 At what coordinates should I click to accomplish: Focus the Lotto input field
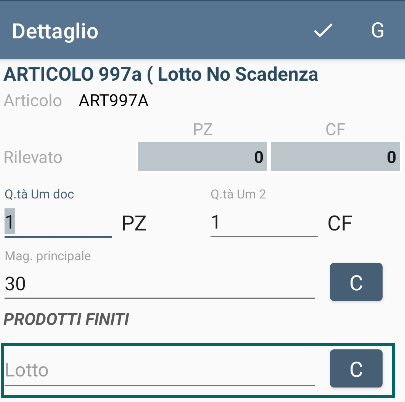(x=160, y=370)
